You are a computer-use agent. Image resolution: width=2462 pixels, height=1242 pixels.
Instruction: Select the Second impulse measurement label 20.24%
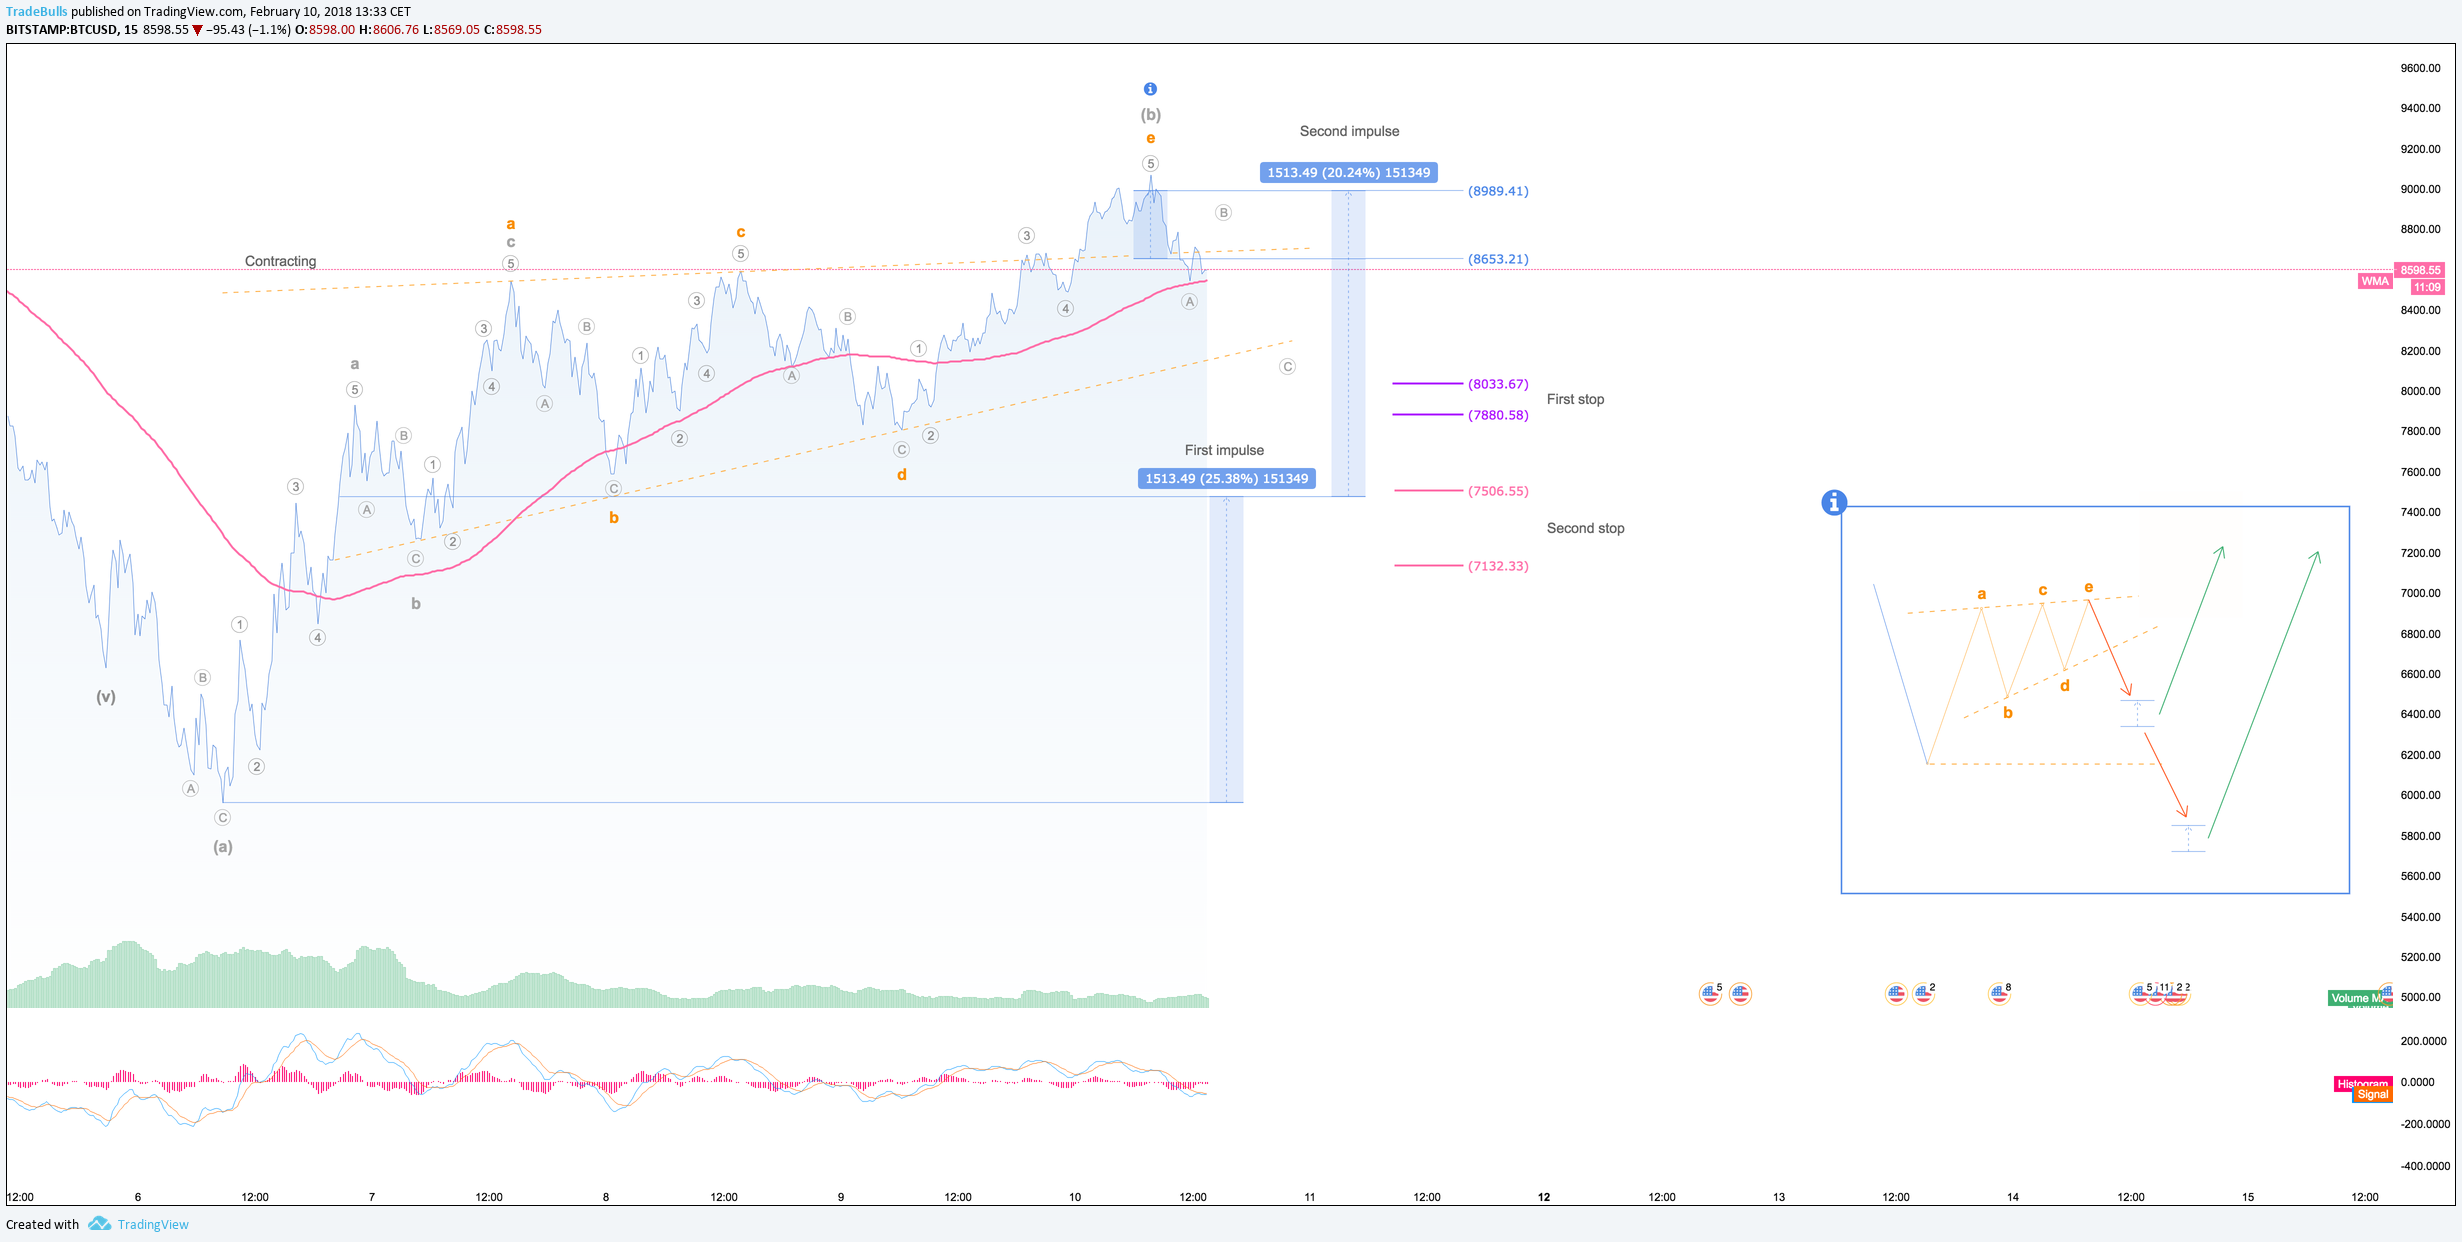click(1348, 173)
